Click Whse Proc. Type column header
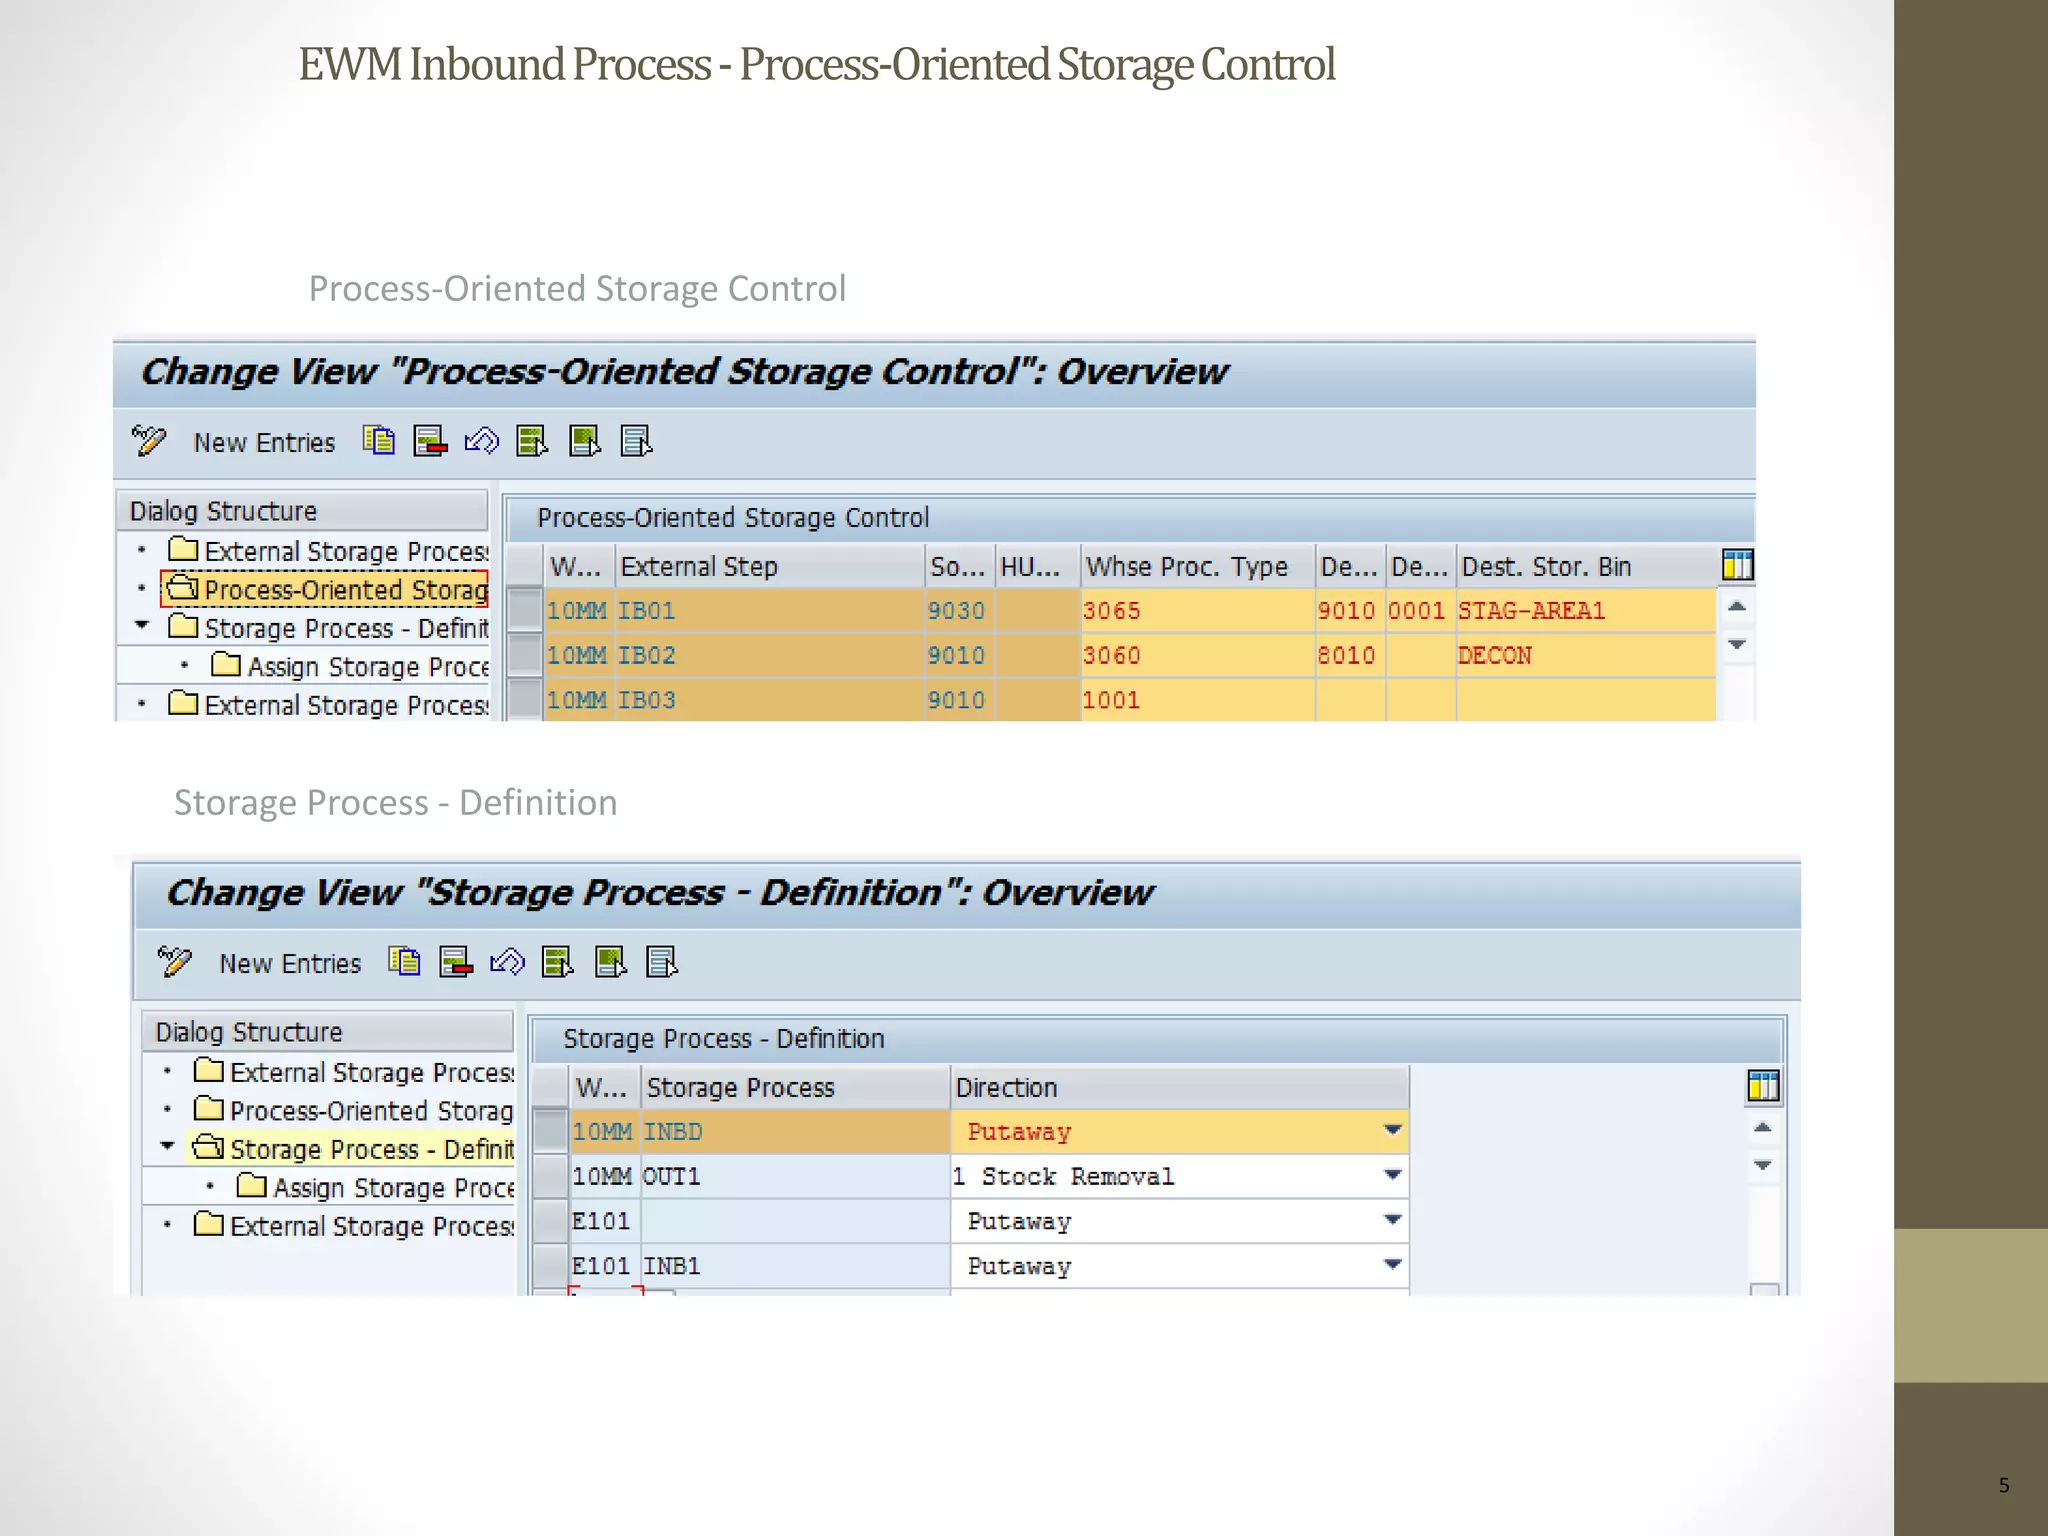This screenshot has height=1536, width=2048. pyautogui.click(x=1196, y=566)
